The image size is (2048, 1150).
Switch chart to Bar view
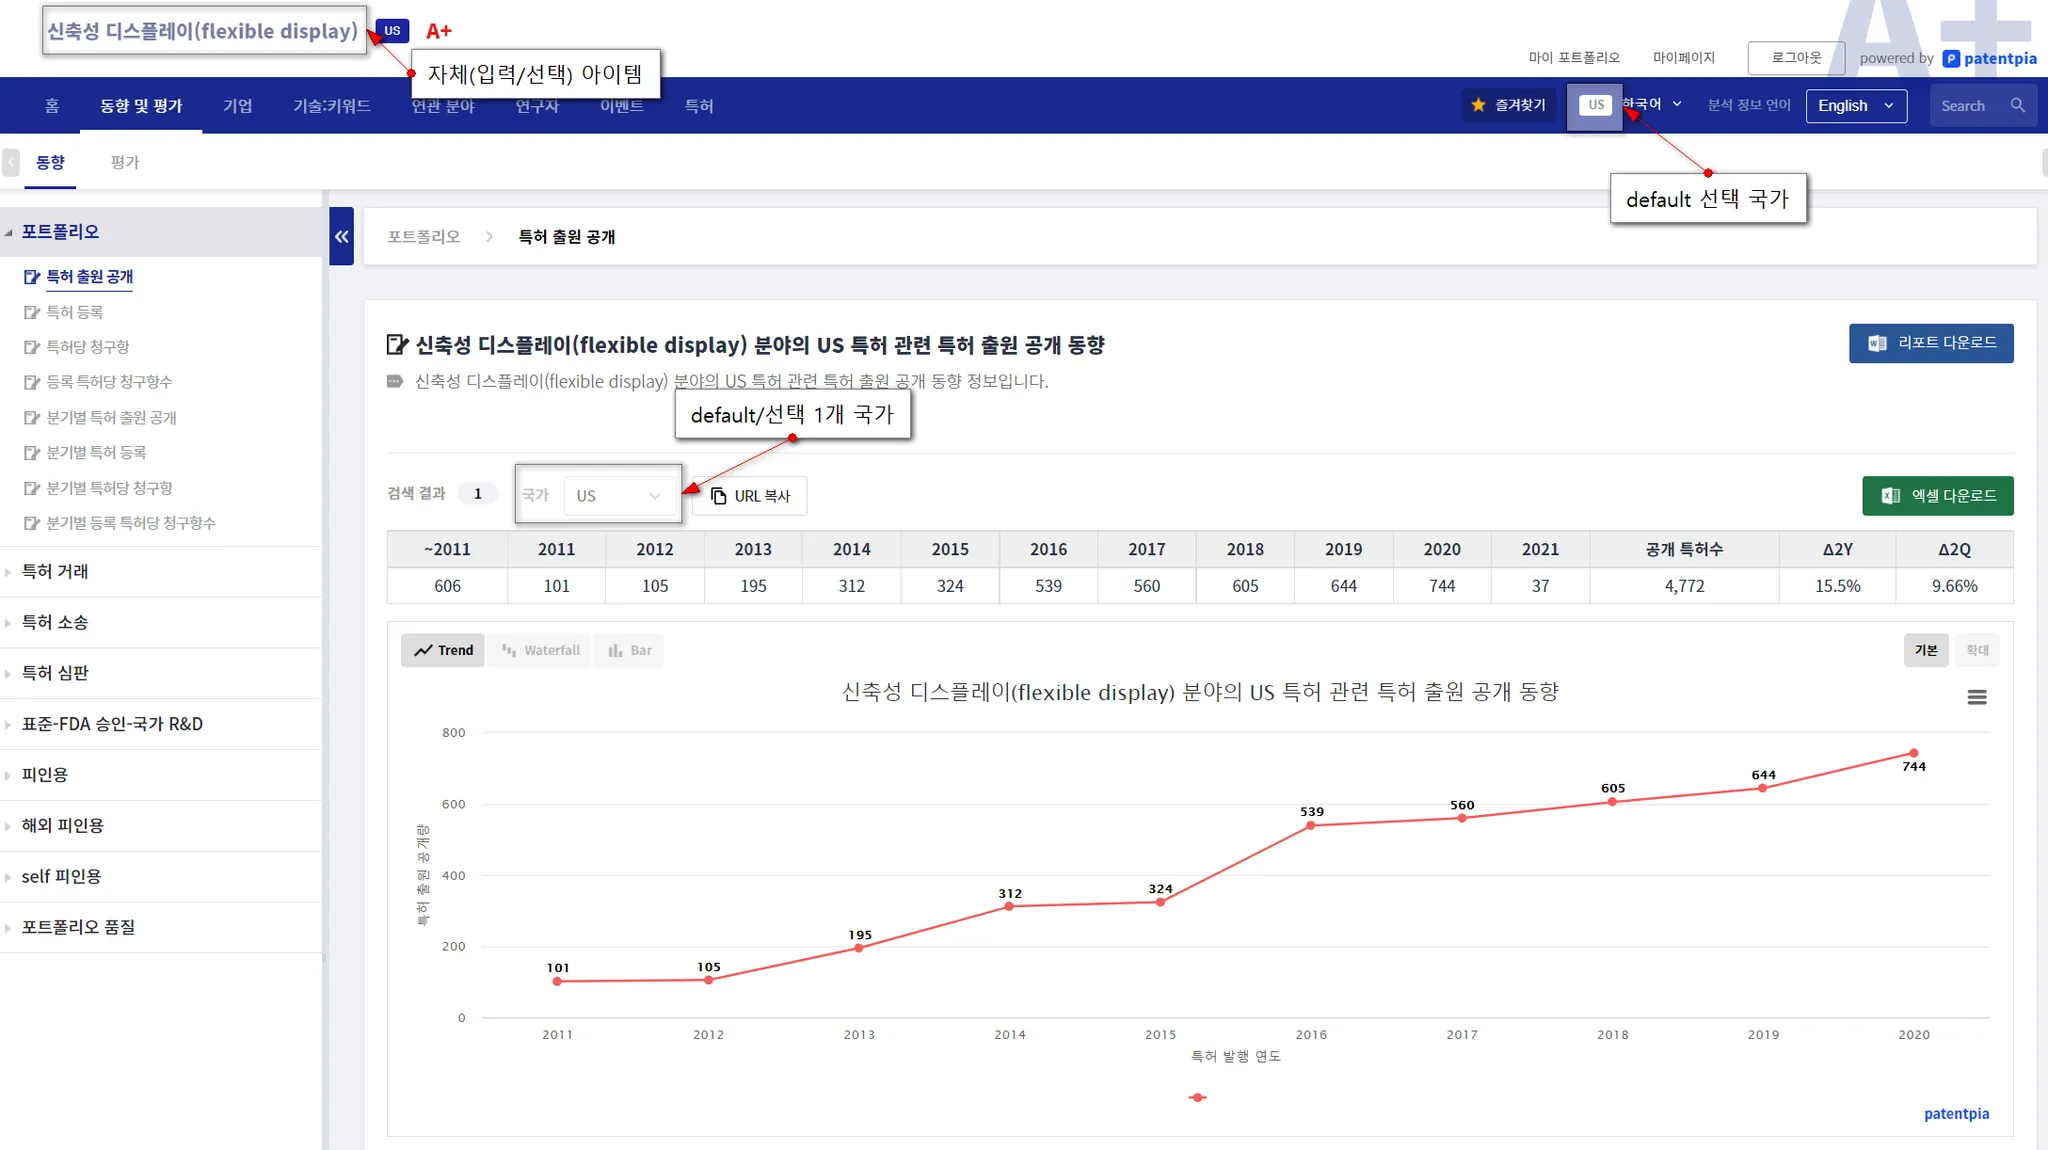pos(629,650)
